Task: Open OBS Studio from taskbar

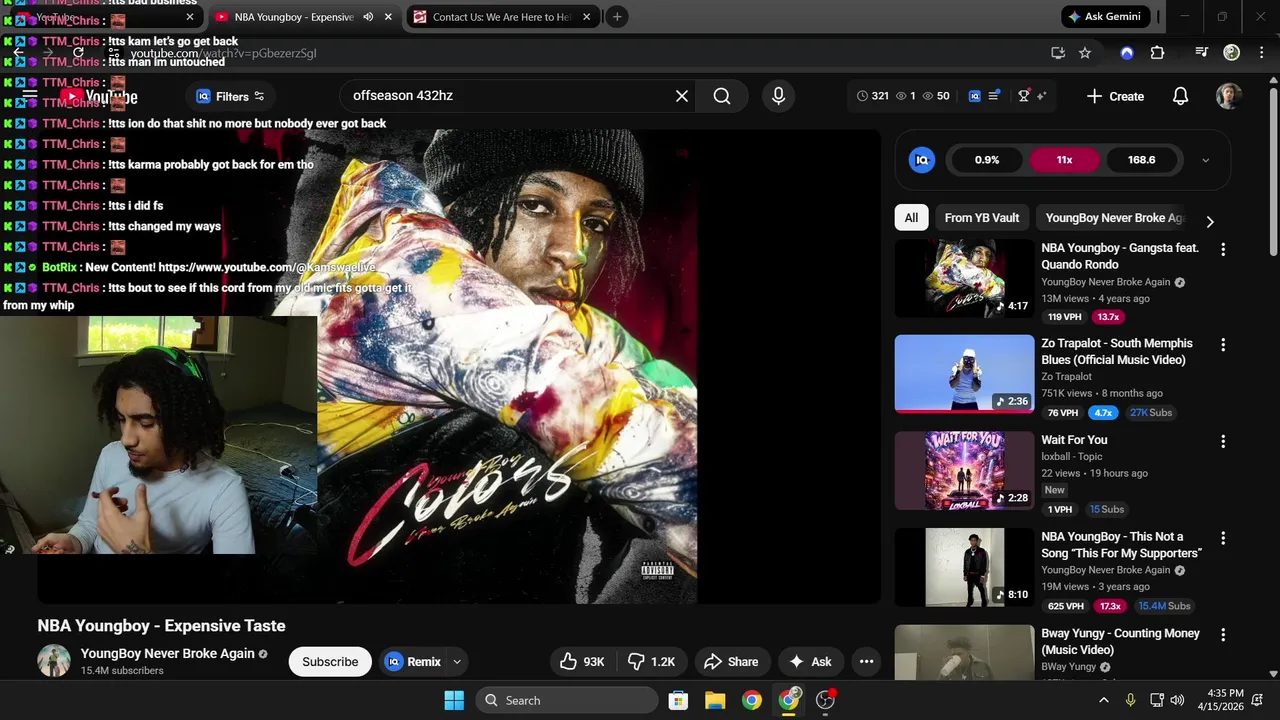Action: 825,700
